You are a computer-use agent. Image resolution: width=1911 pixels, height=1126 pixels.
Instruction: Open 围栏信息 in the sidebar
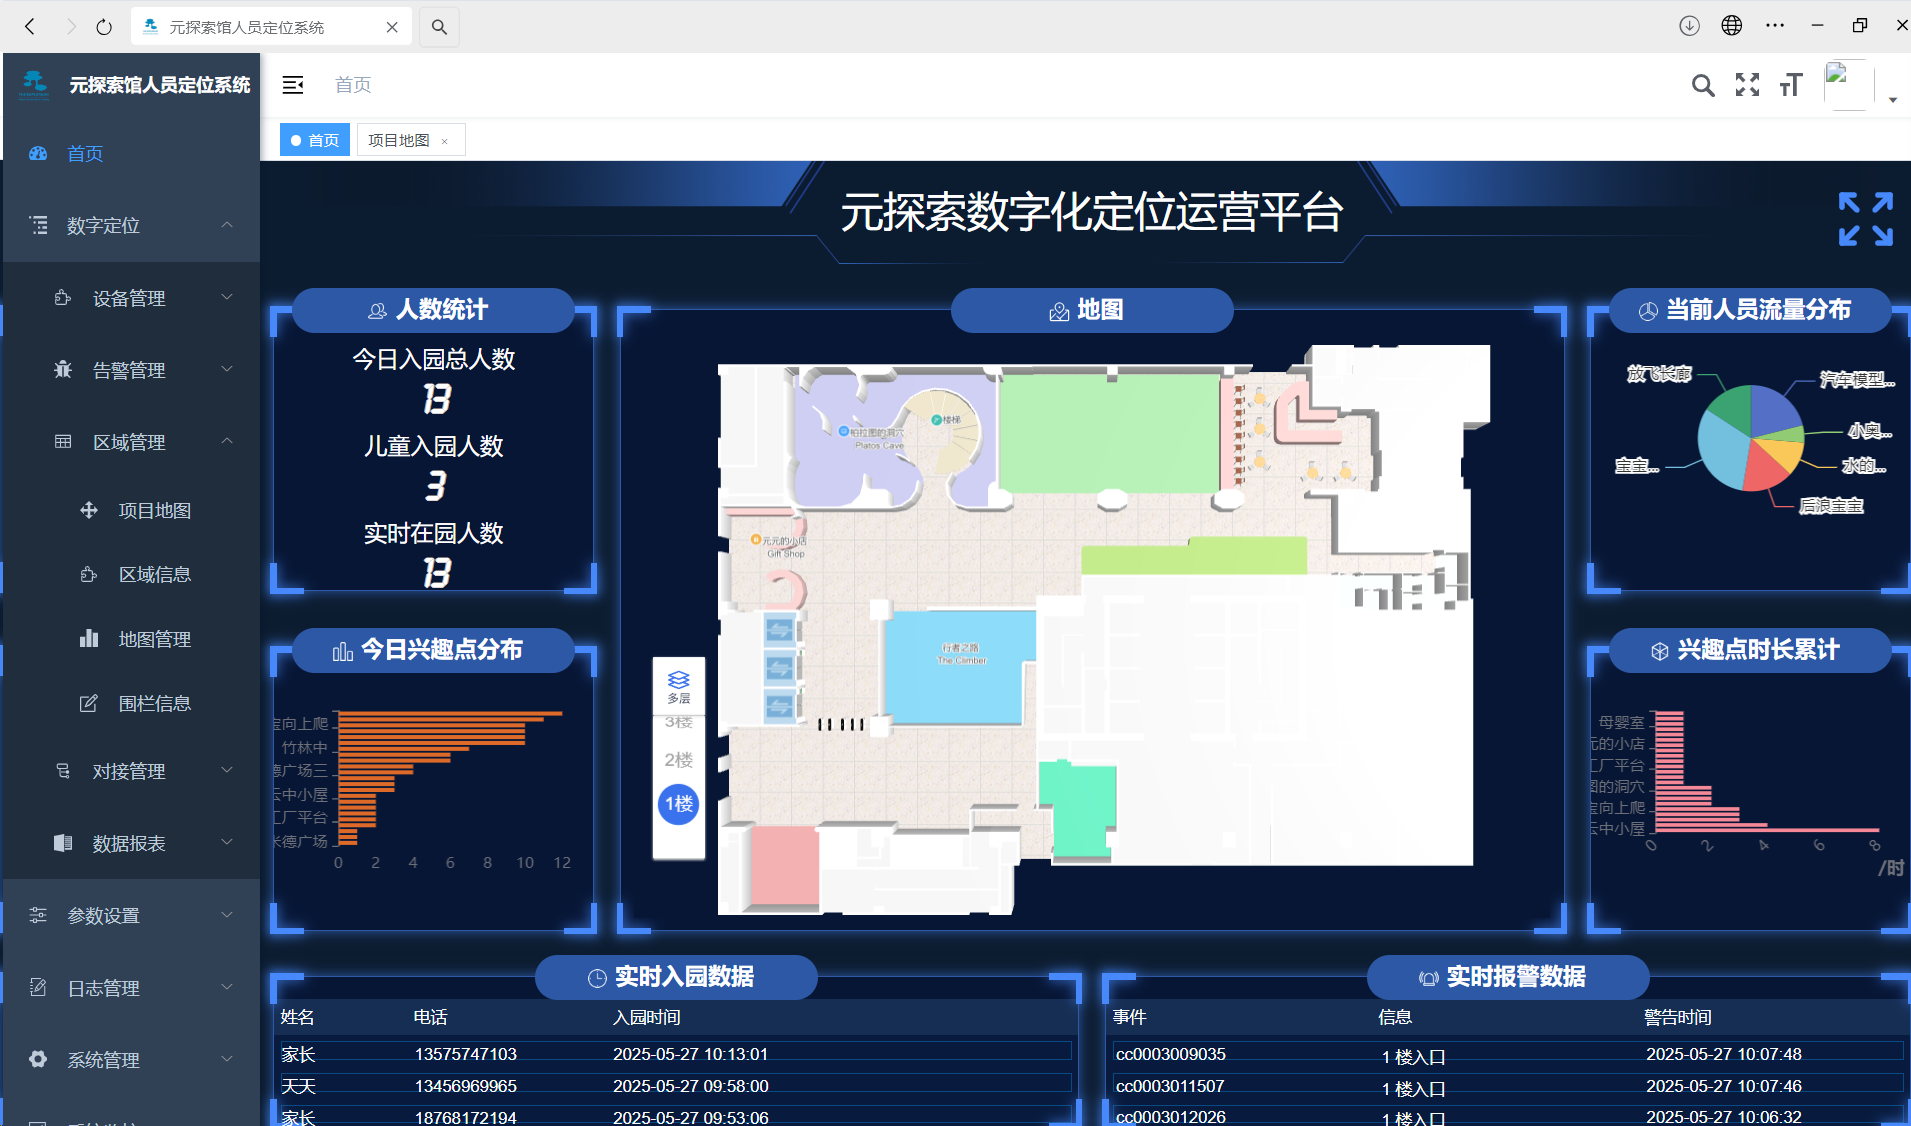[x=154, y=704]
